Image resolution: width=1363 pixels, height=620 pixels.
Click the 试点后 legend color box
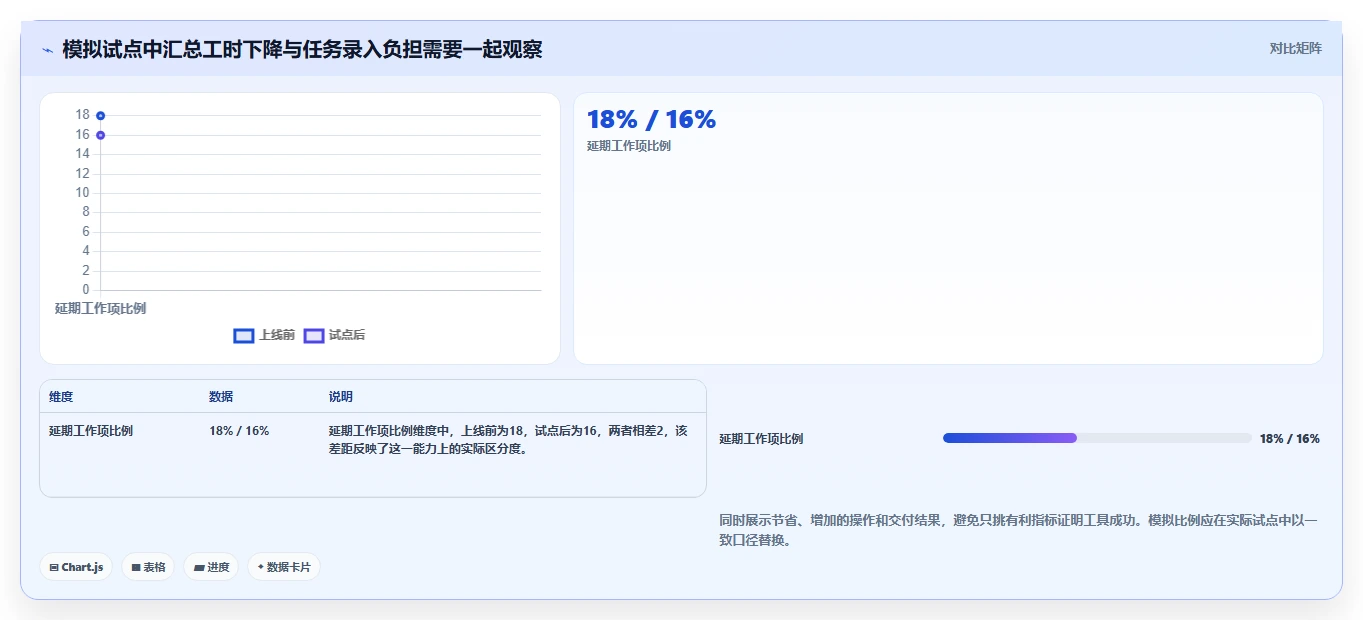314,336
